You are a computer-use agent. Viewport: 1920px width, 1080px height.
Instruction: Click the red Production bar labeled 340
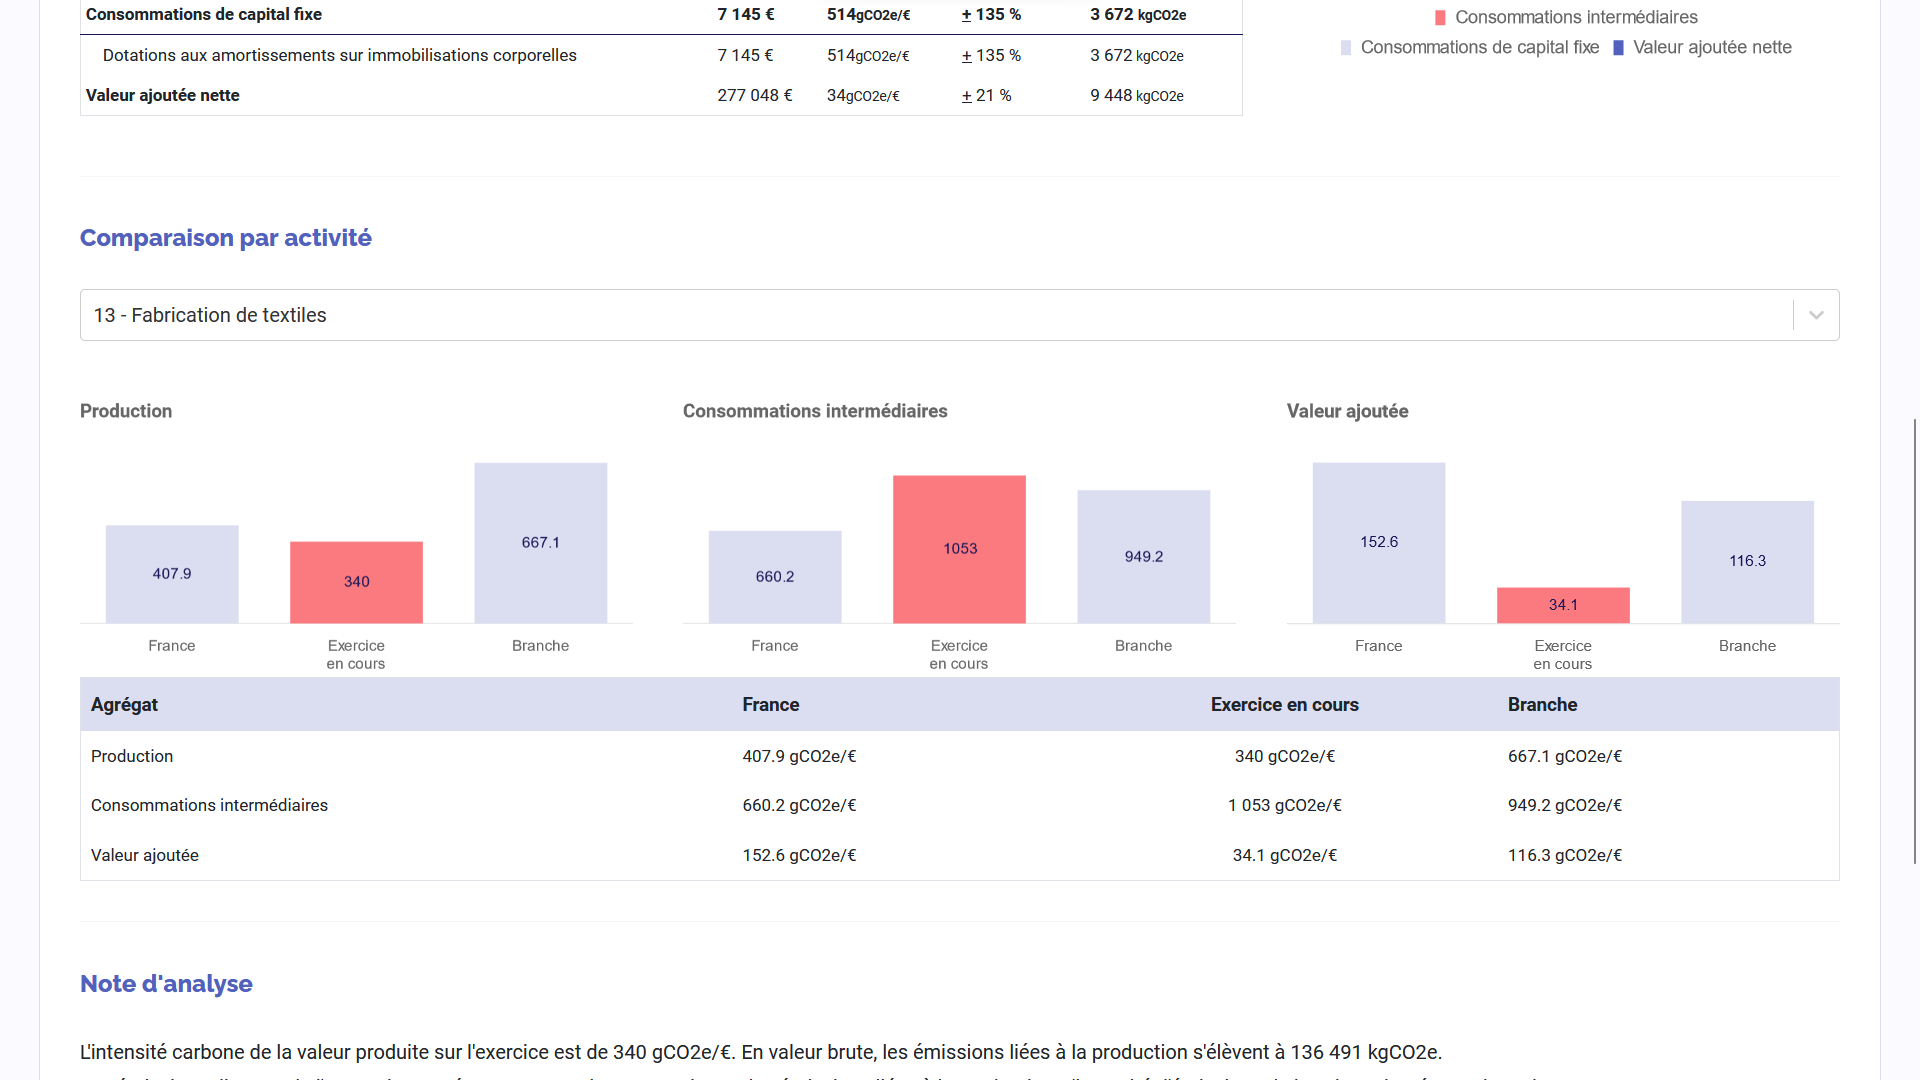coord(356,582)
